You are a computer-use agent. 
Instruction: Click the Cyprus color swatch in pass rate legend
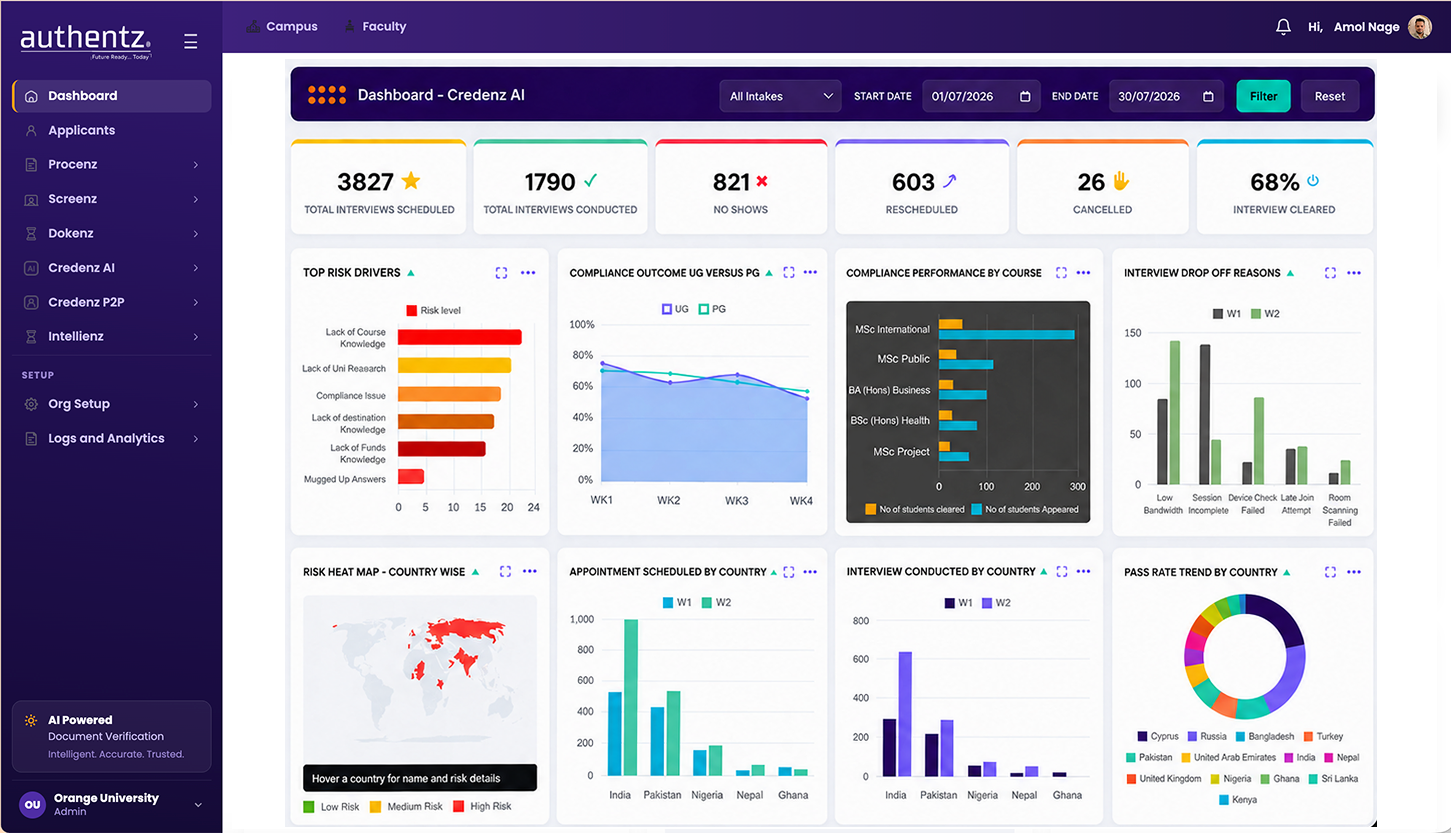[x=1142, y=737]
